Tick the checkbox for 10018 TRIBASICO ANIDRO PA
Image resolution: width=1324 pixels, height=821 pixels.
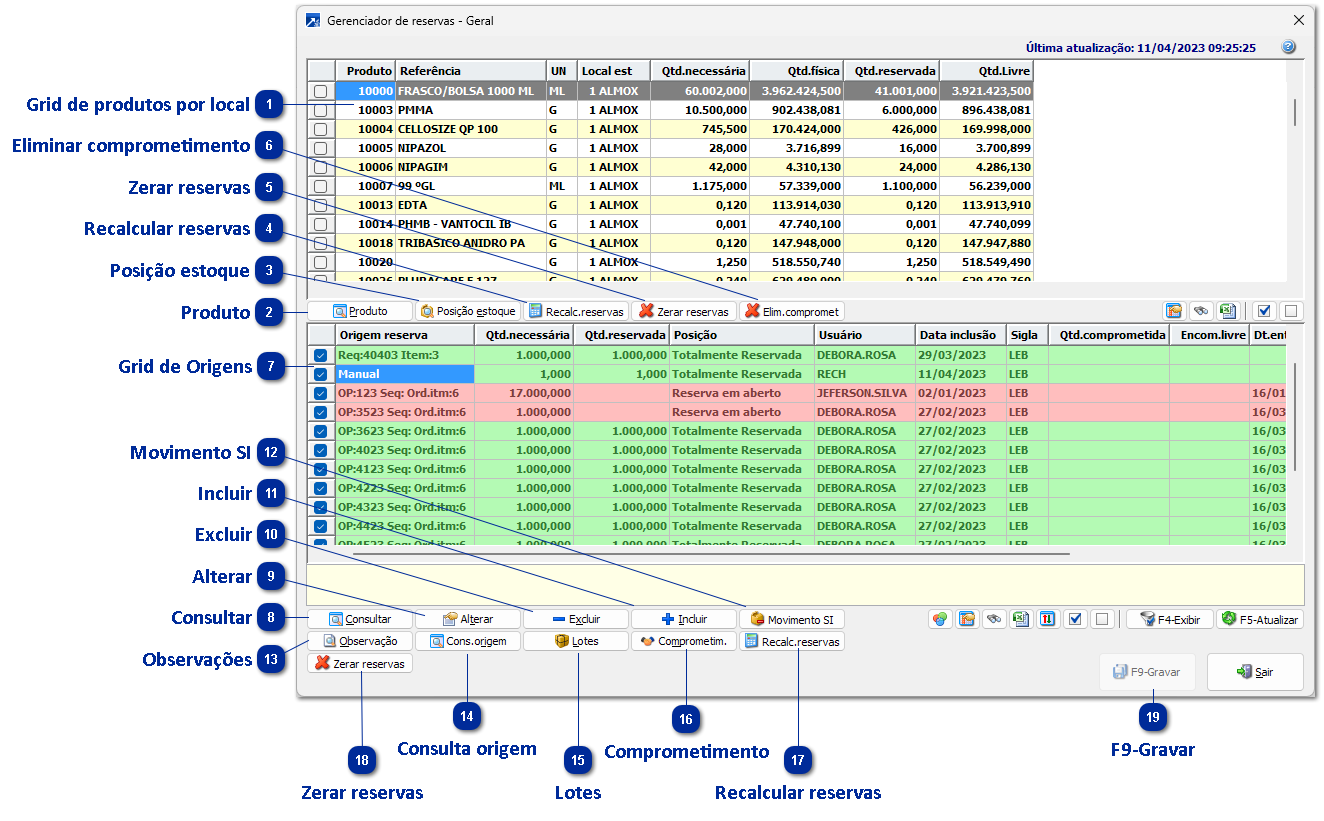[321, 243]
